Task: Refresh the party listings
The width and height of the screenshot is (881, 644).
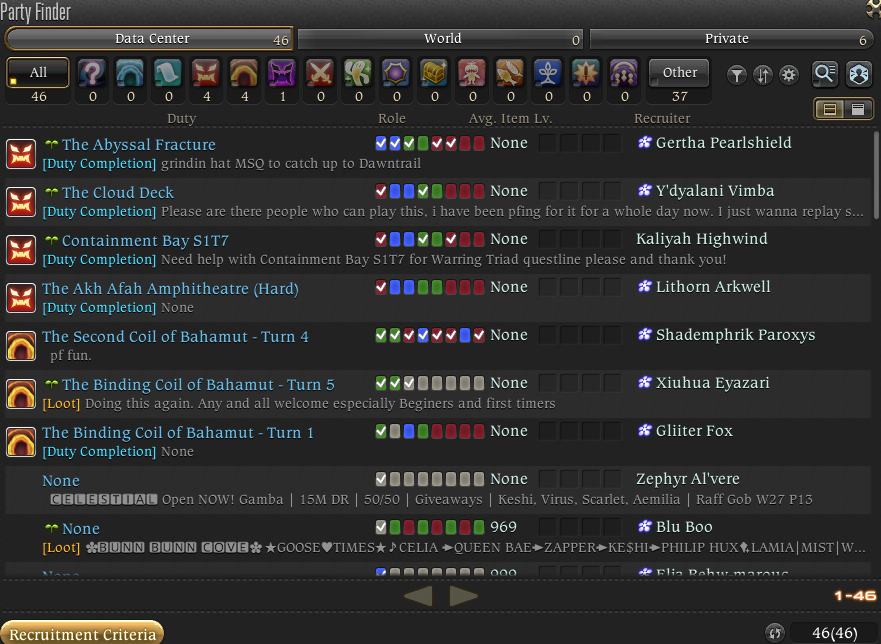Action: coord(775,633)
